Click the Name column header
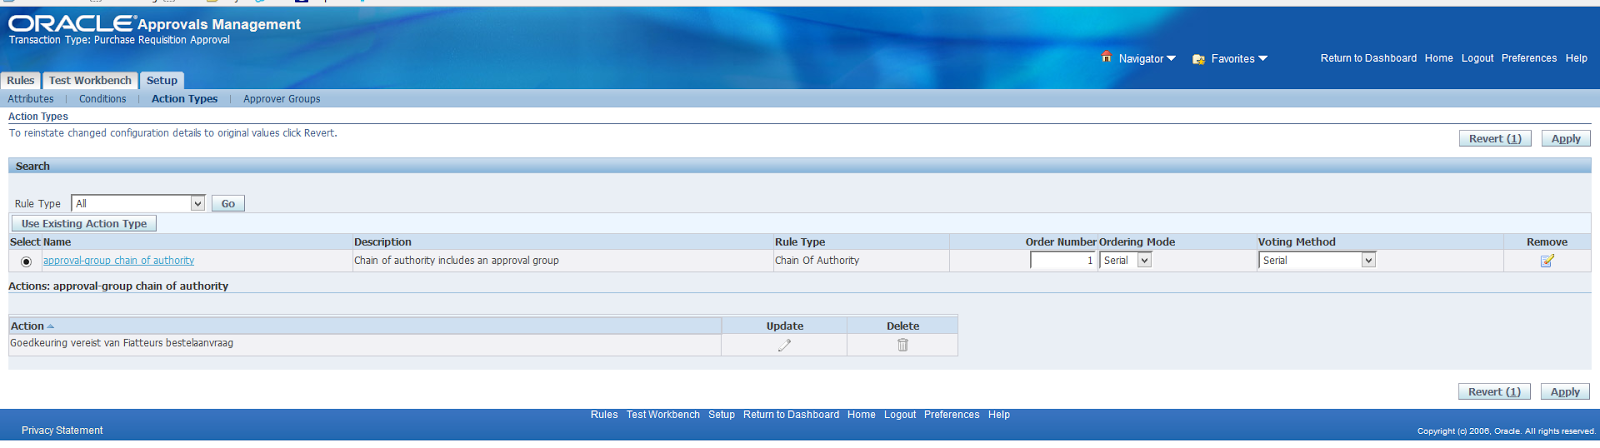Screen dimensions: 1600x448 pyautogui.click(x=57, y=242)
